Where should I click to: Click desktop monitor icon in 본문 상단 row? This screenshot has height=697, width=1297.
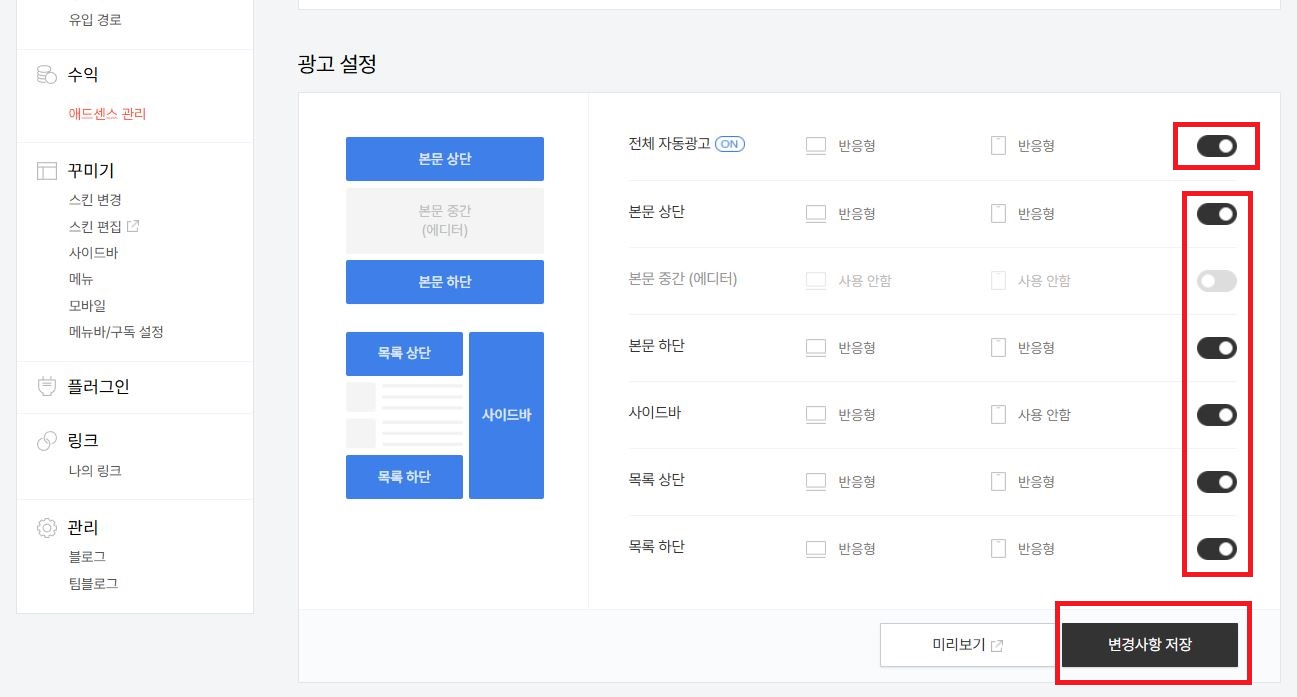816,214
